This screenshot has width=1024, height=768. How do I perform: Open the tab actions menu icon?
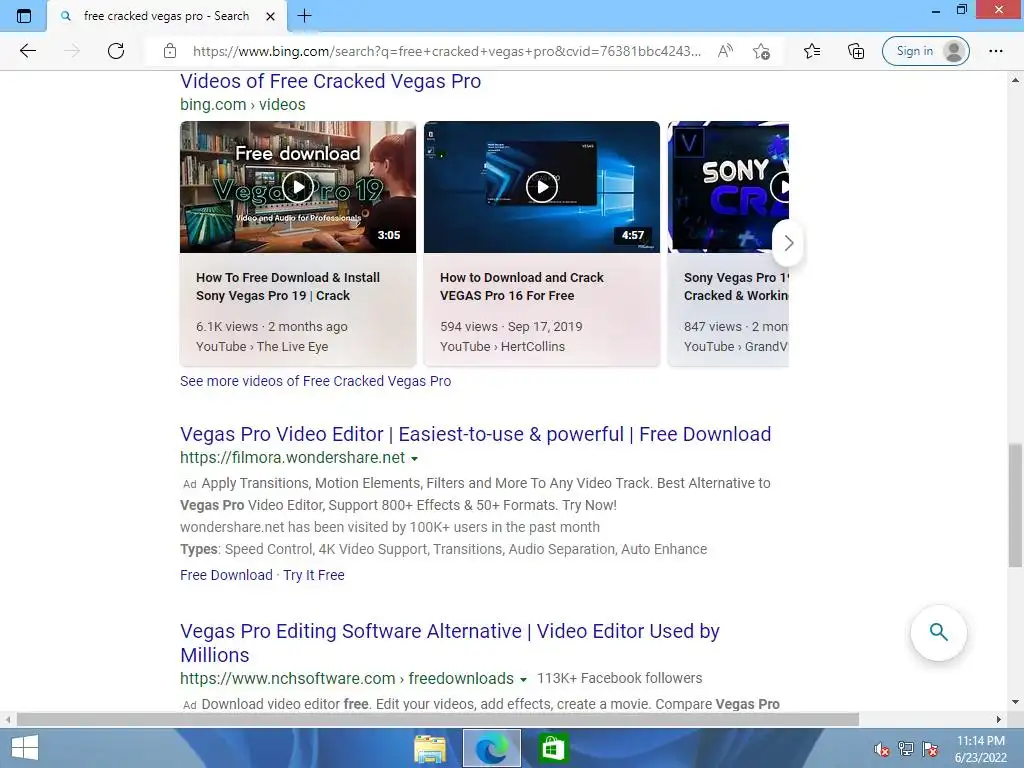tap(24, 16)
